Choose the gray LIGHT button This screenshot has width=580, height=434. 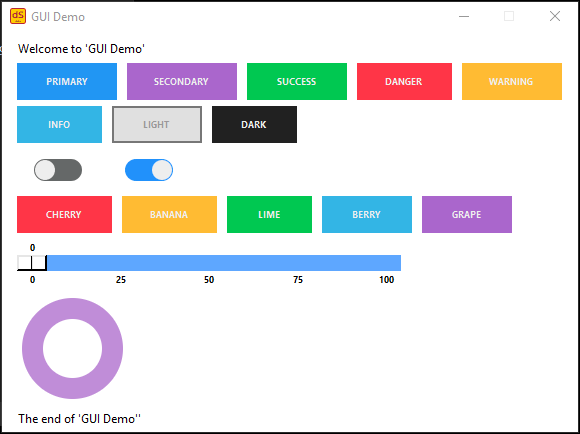pyautogui.click(x=157, y=124)
